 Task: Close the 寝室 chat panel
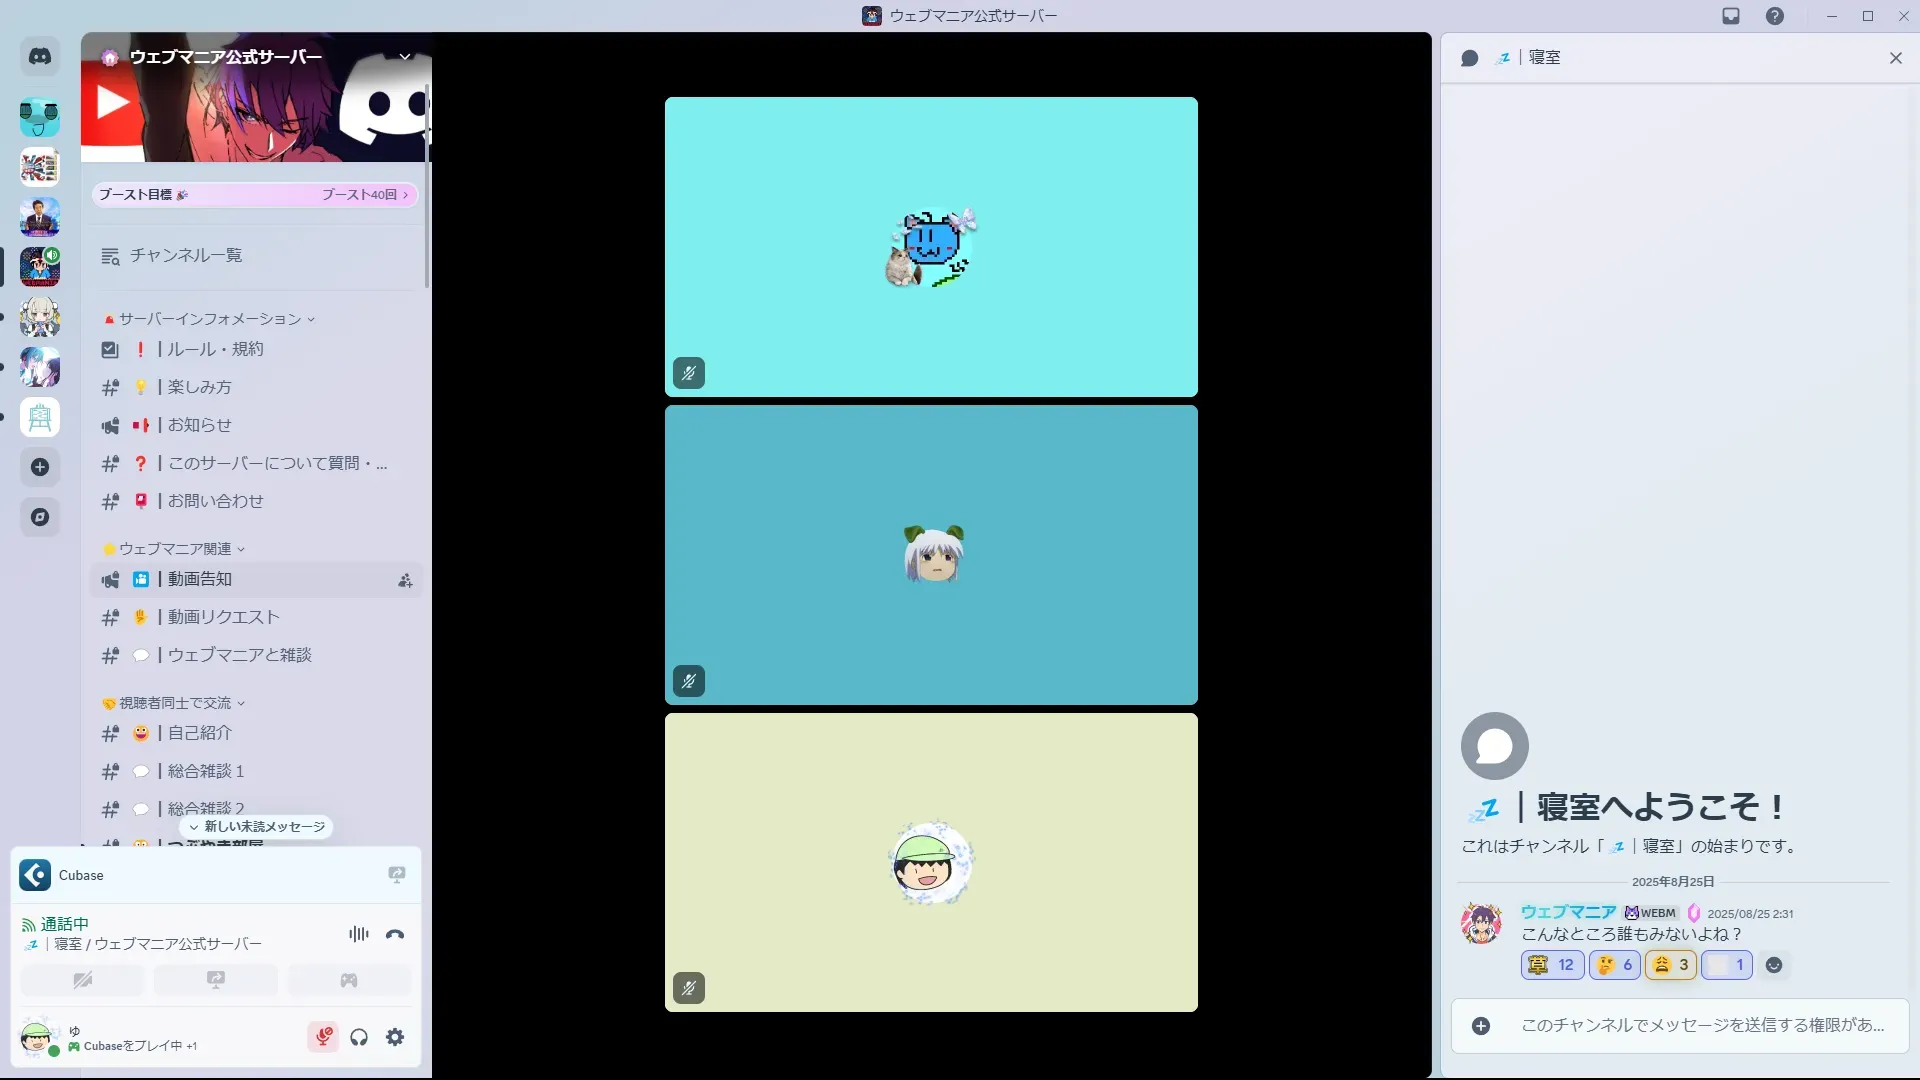pyautogui.click(x=1895, y=58)
